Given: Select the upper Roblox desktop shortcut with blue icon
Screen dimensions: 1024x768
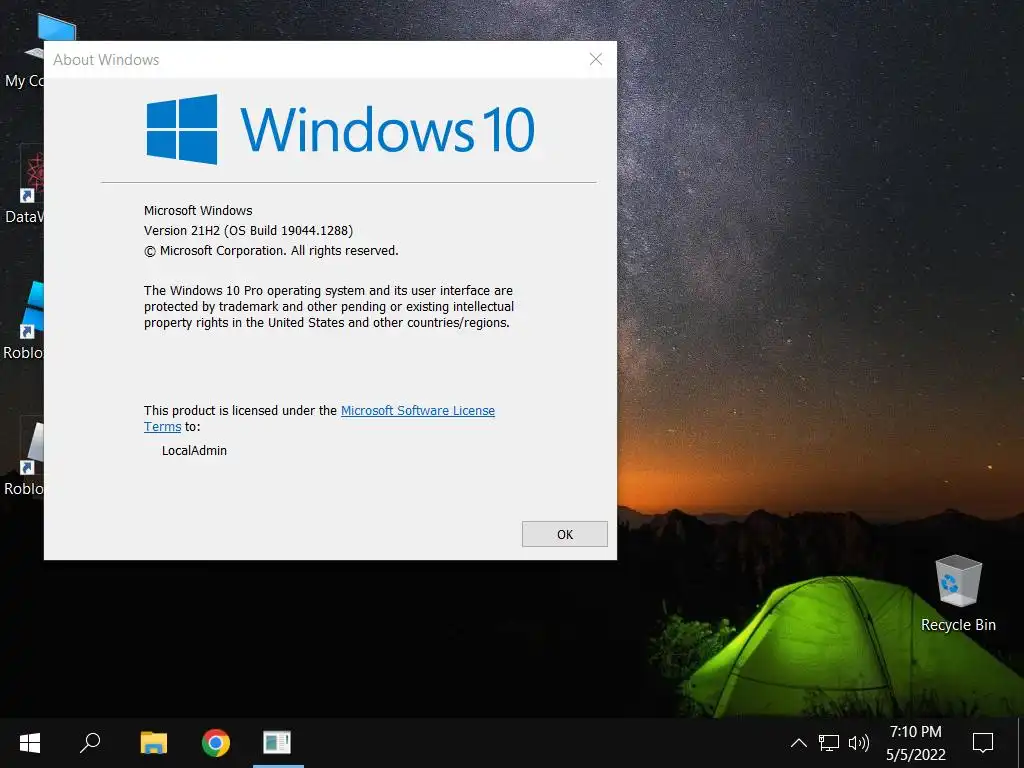Looking at the screenshot, I should click(x=24, y=321).
